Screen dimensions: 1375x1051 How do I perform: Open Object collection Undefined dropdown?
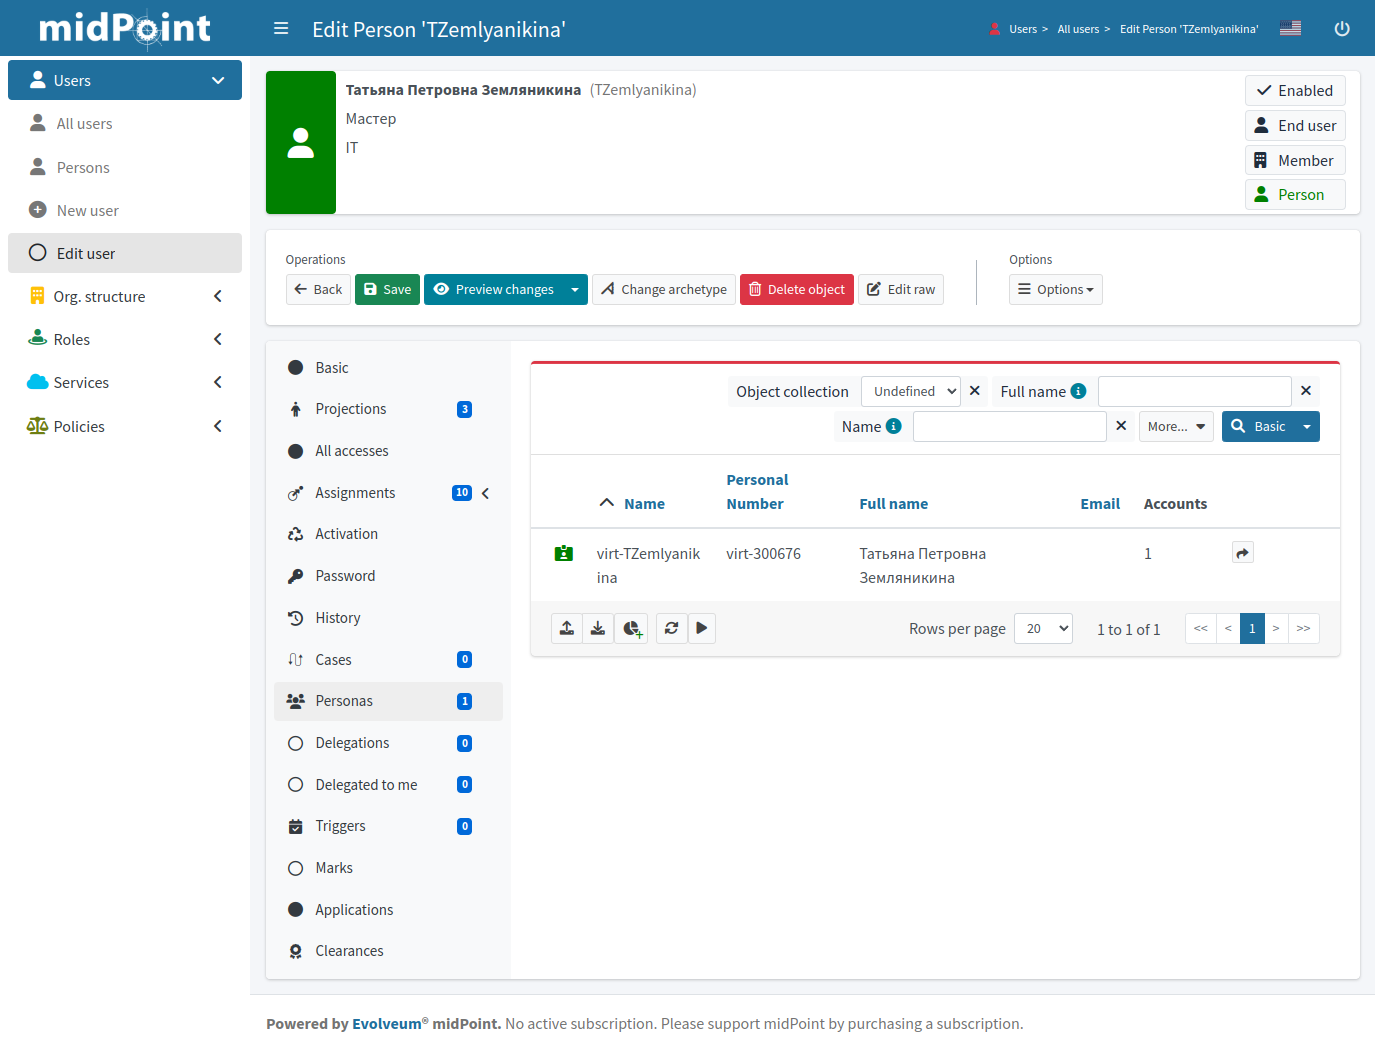pos(911,391)
